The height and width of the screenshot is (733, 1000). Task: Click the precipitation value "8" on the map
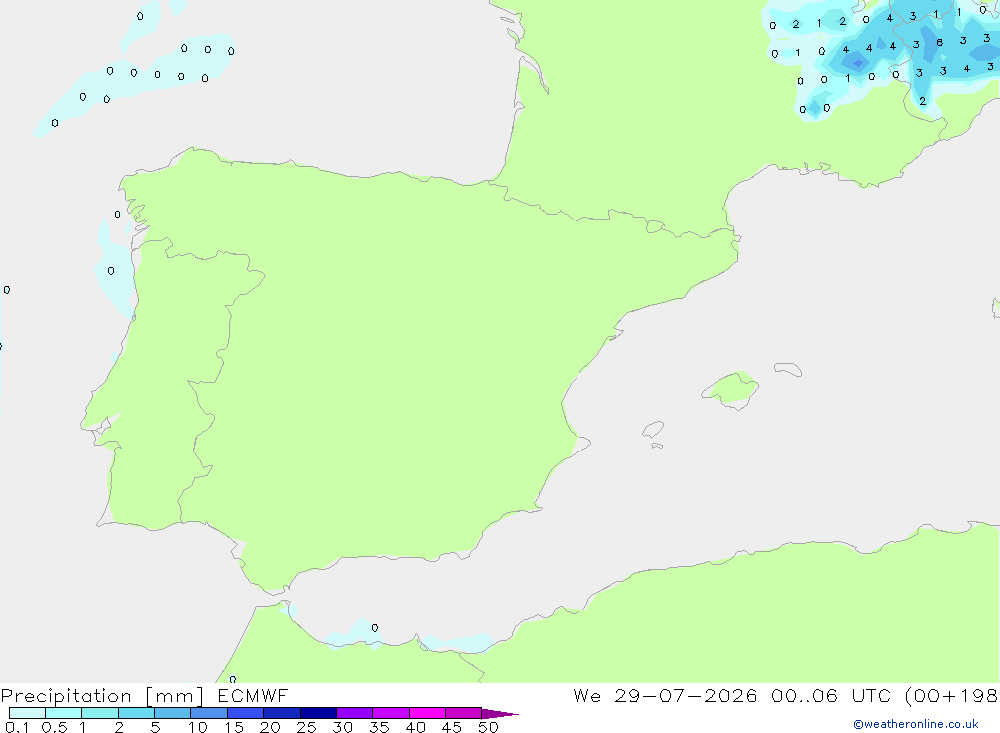click(x=939, y=42)
